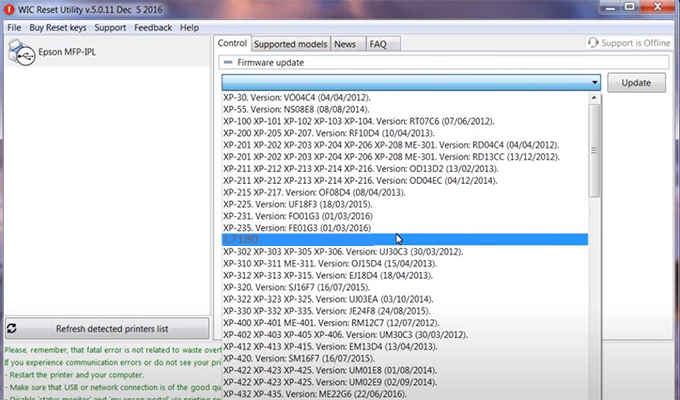Click the WIC Reset Utility title icon
This screenshot has width=680, height=400.
point(9,10)
